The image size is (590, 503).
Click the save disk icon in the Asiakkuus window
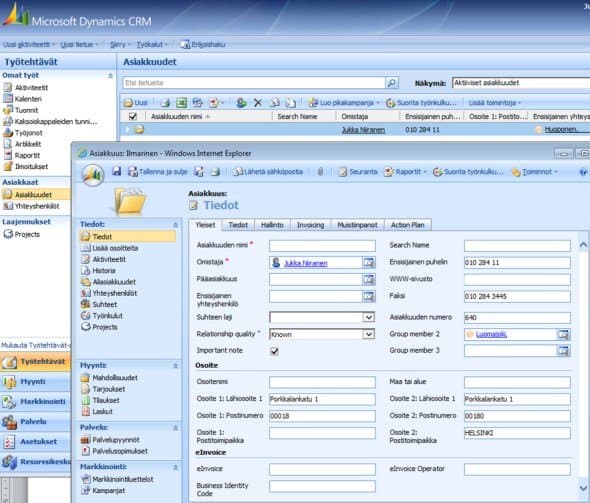pos(117,172)
